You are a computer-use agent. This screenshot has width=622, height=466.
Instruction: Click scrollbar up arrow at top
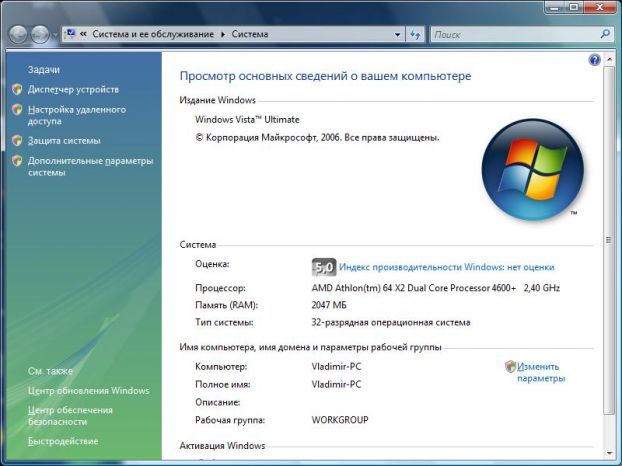tap(609, 60)
